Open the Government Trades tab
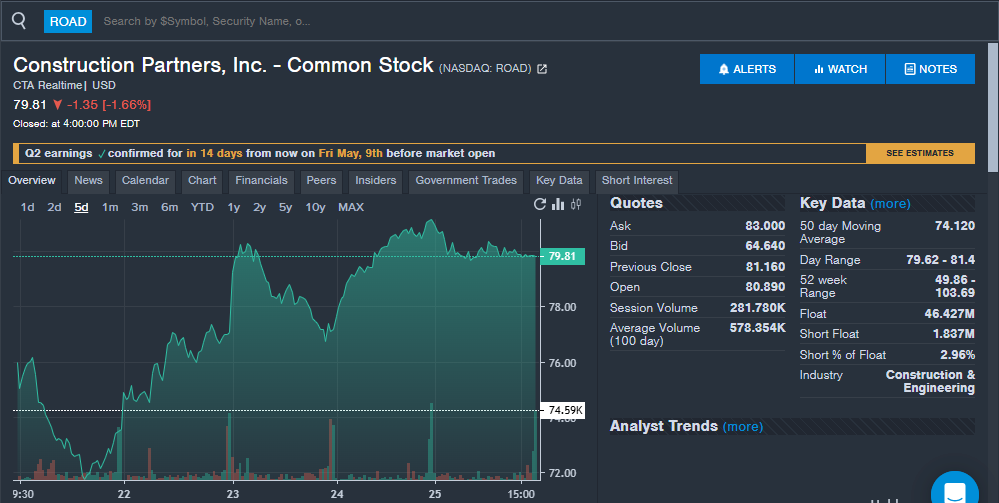 466,180
